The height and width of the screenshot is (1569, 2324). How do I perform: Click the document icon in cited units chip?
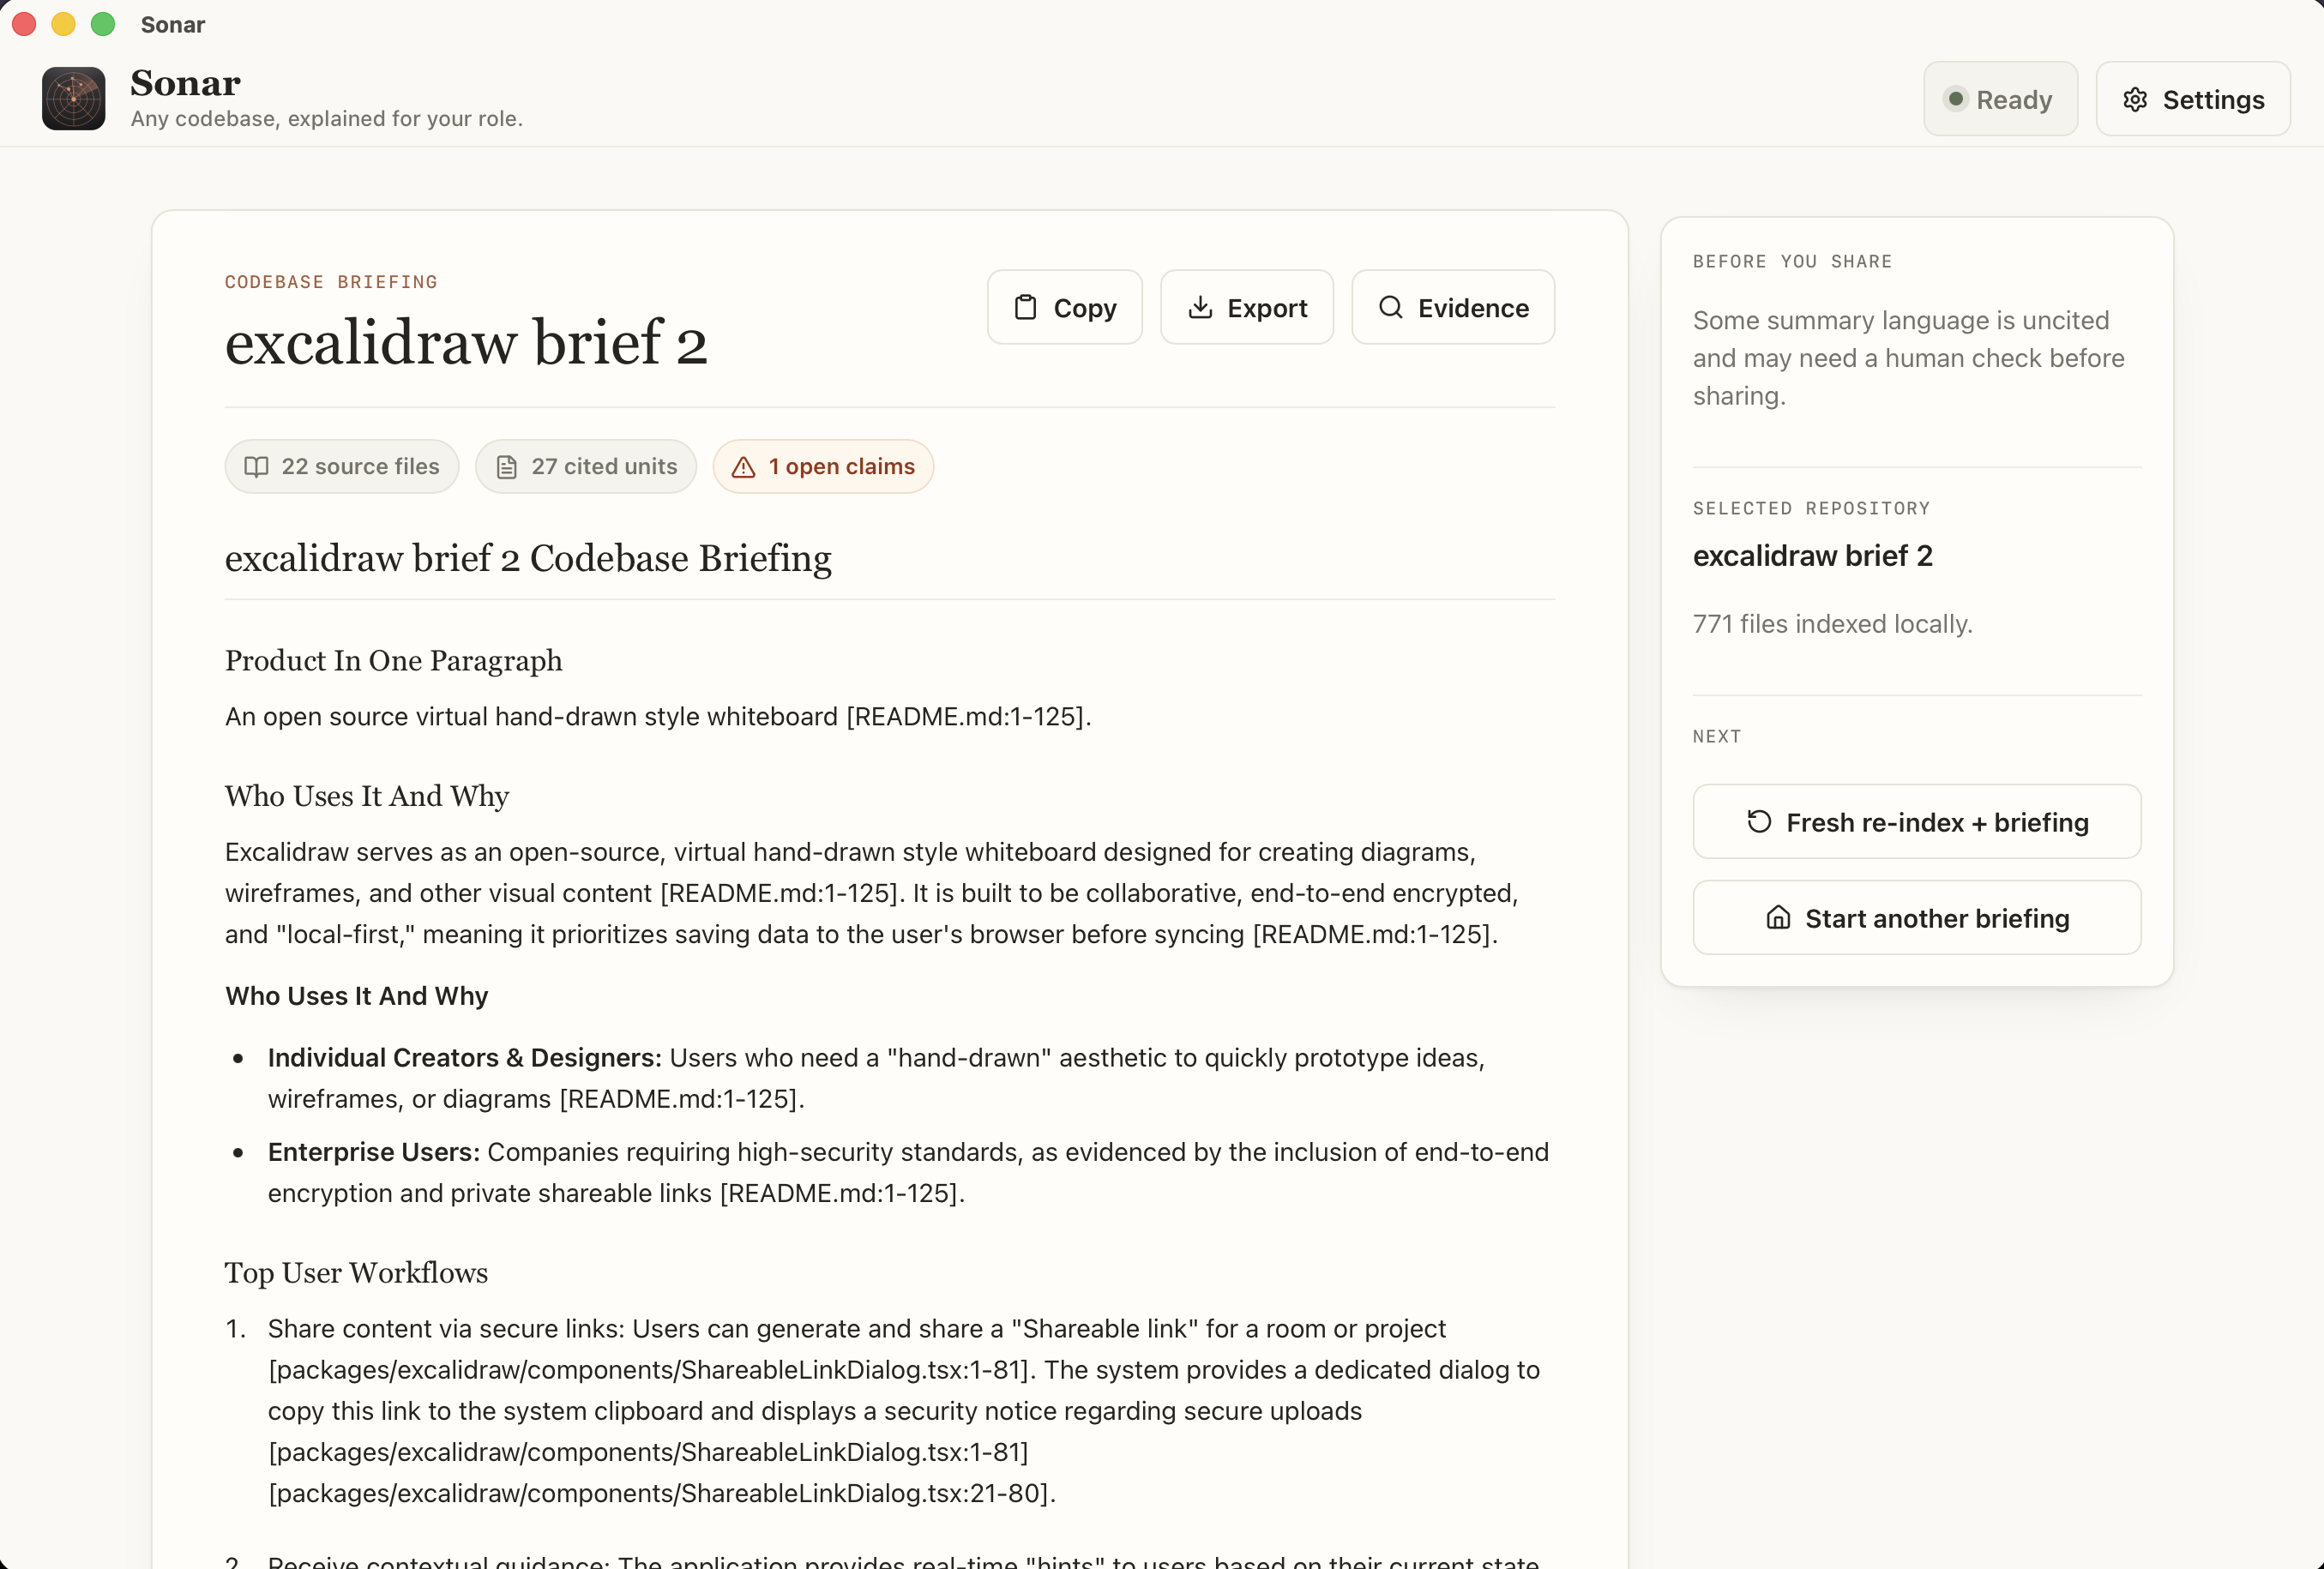[507, 467]
